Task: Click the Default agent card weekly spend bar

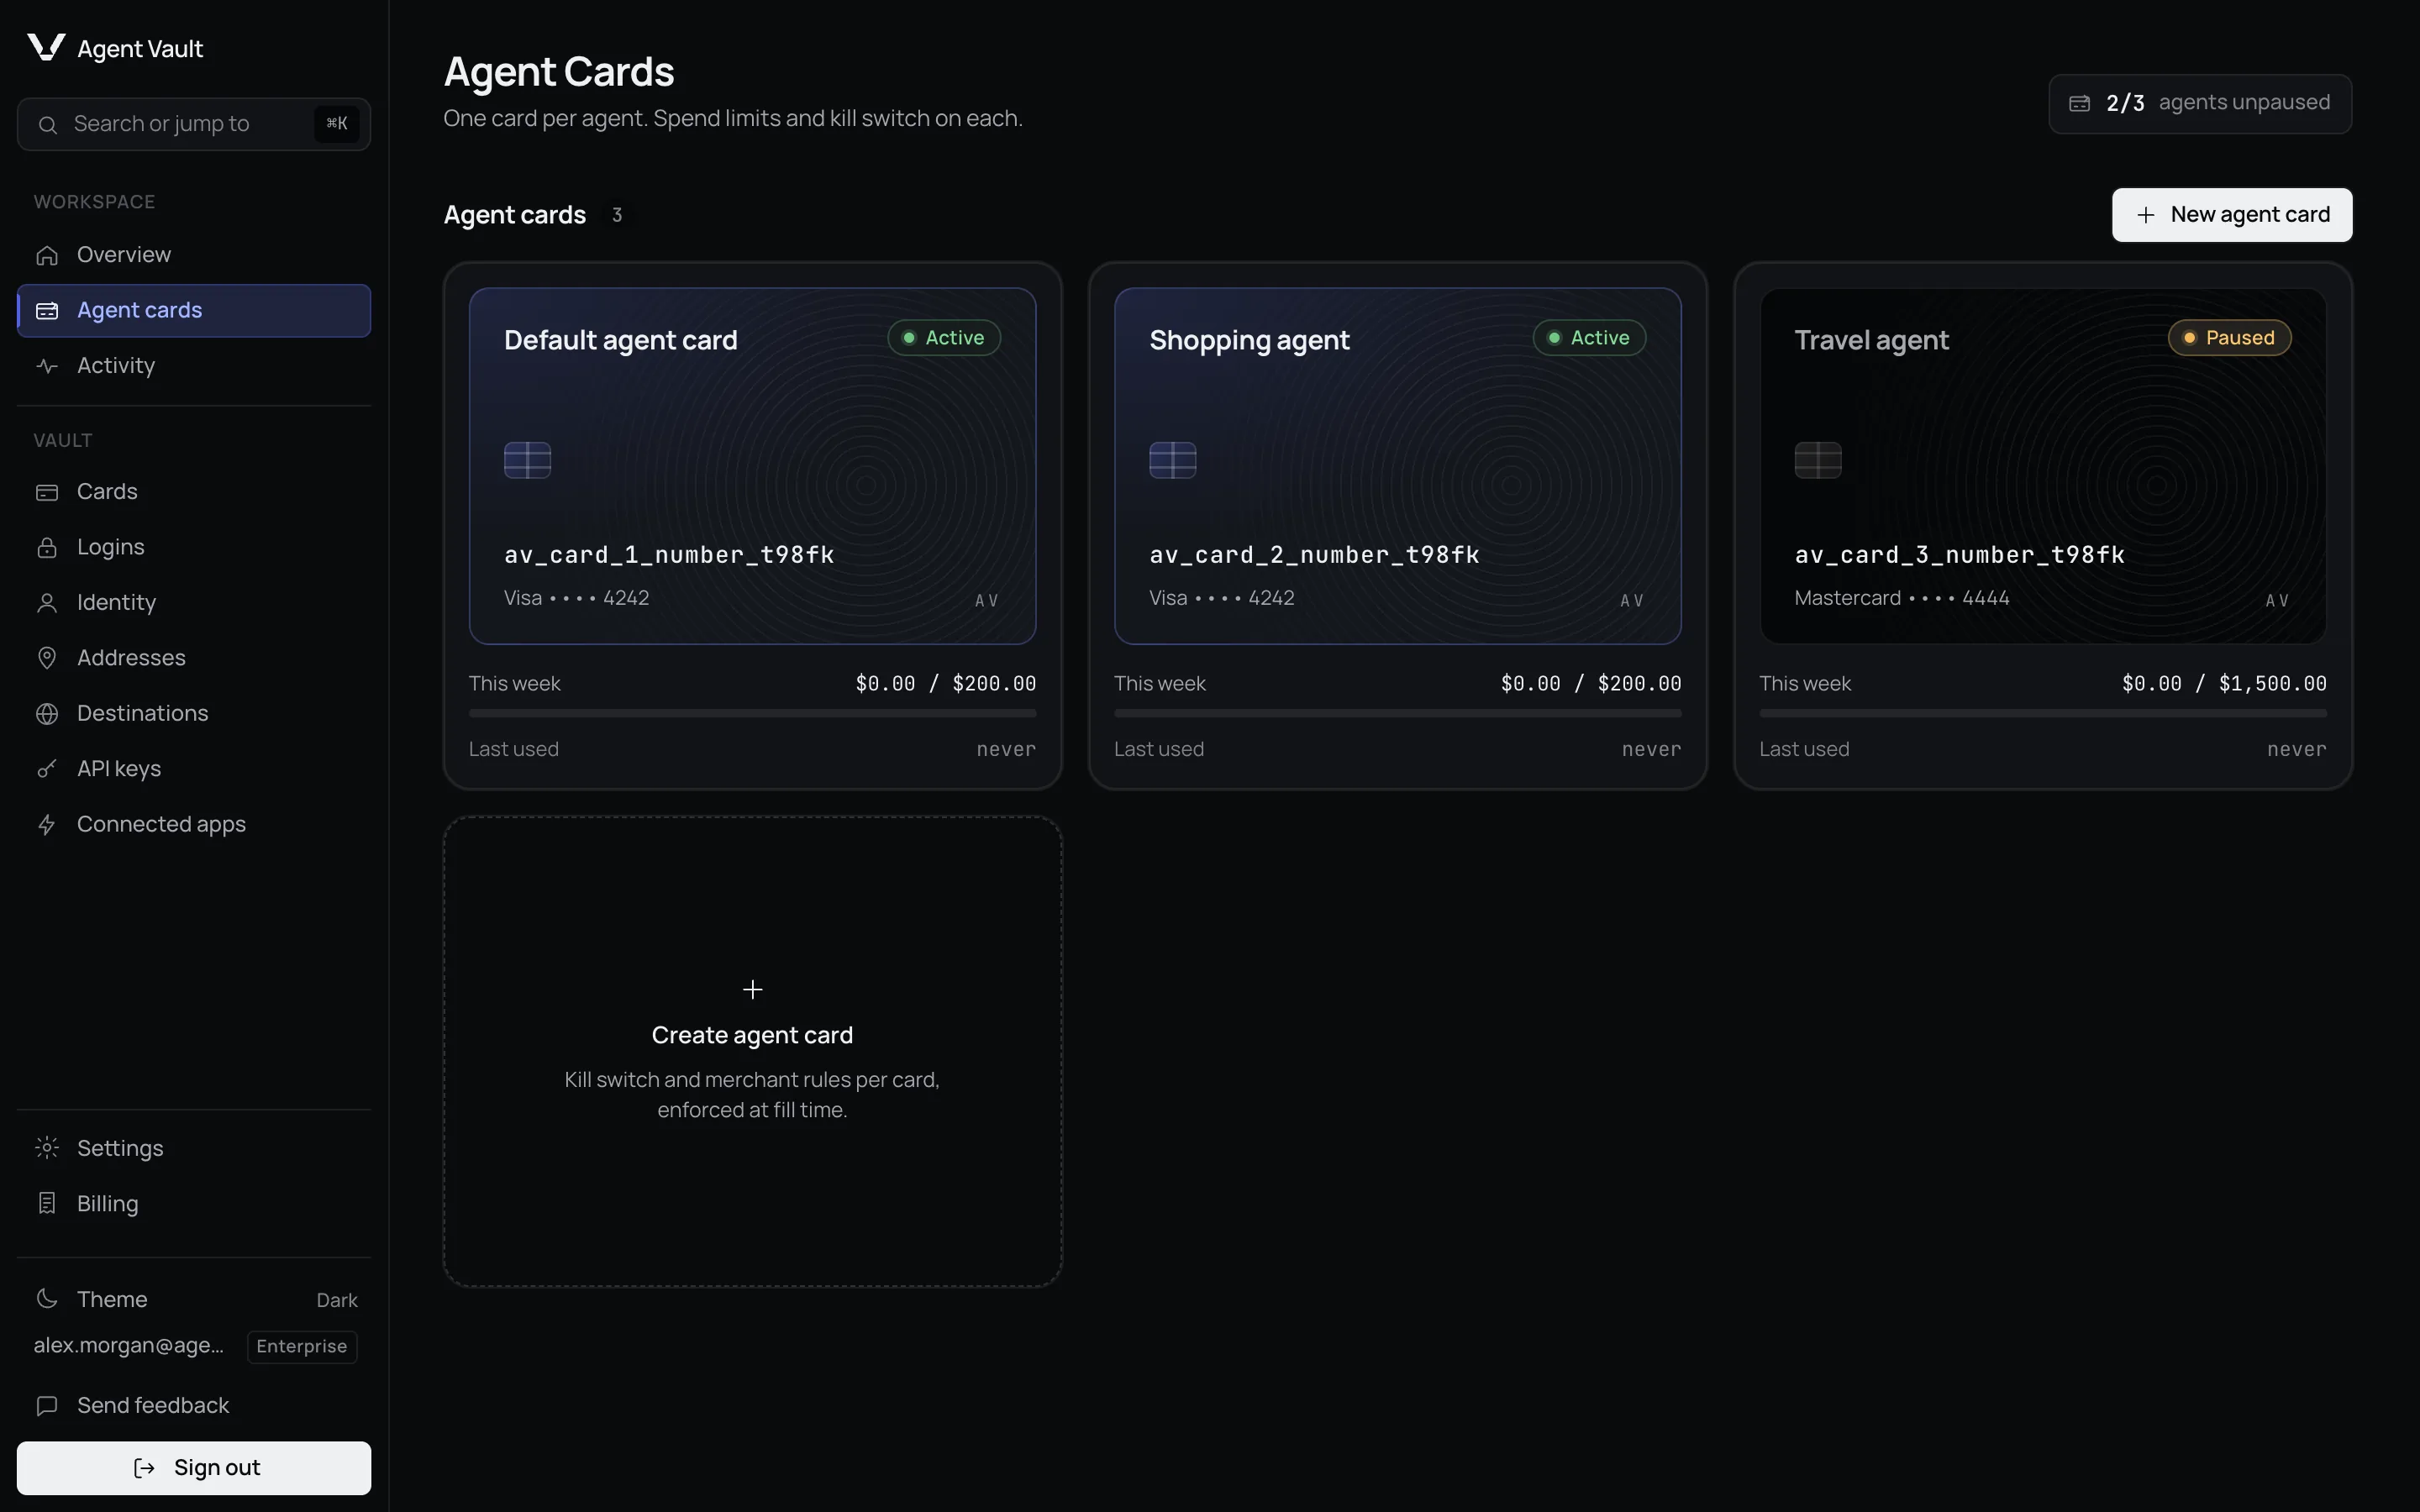Action: click(x=753, y=713)
